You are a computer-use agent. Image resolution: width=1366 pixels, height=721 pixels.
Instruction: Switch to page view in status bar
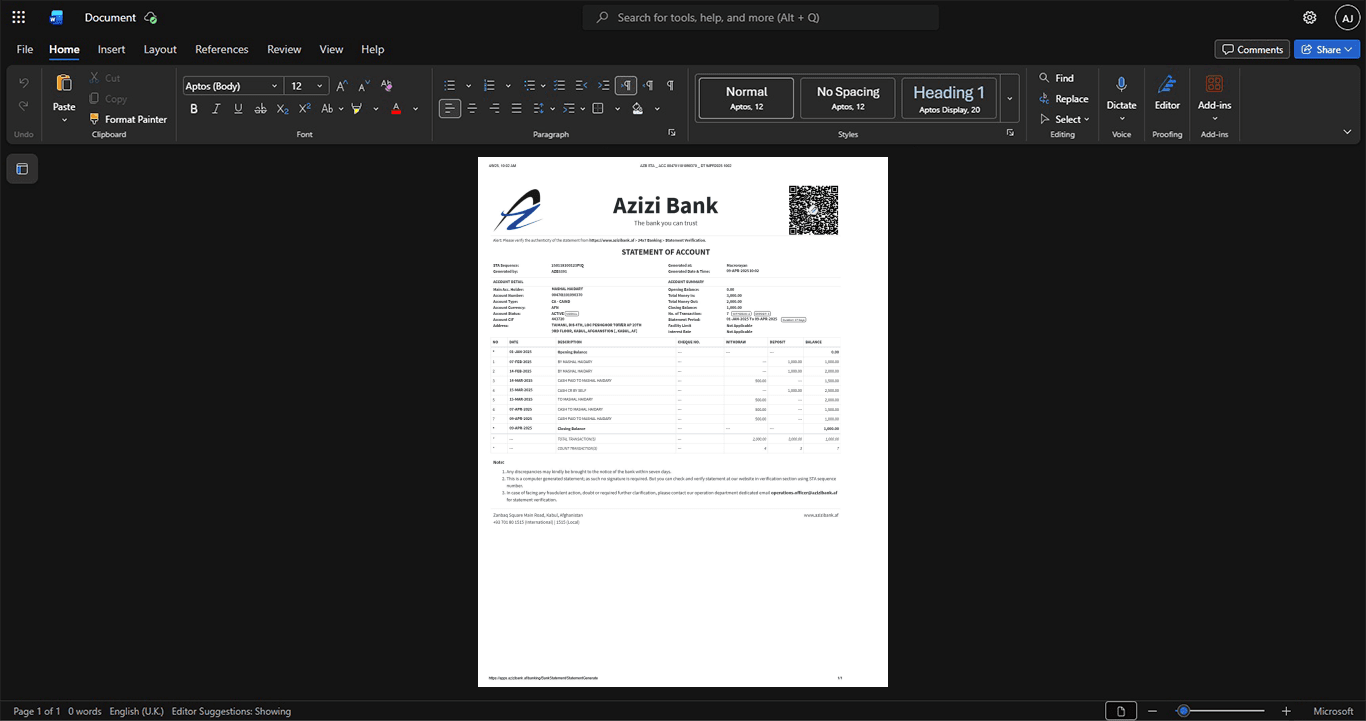click(x=1121, y=711)
